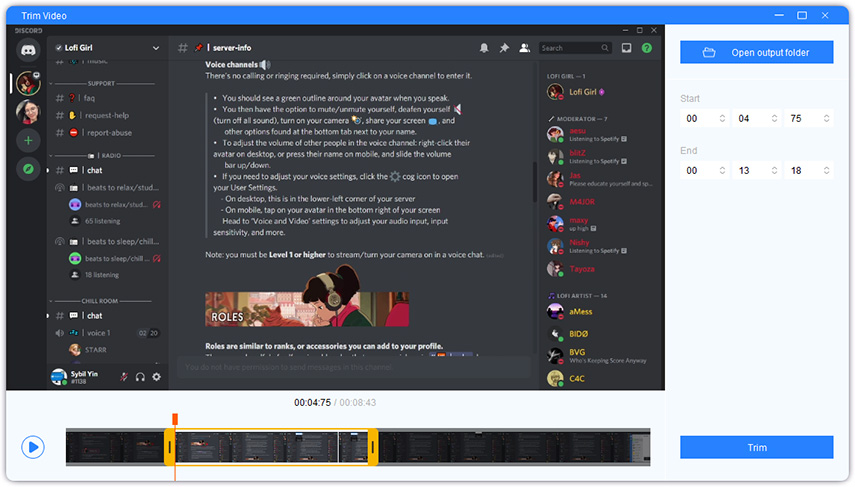Screen dimensions: 855x487
Task: Click the orange playhead marker
Action: pyautogui.click(x=175, y=419)
